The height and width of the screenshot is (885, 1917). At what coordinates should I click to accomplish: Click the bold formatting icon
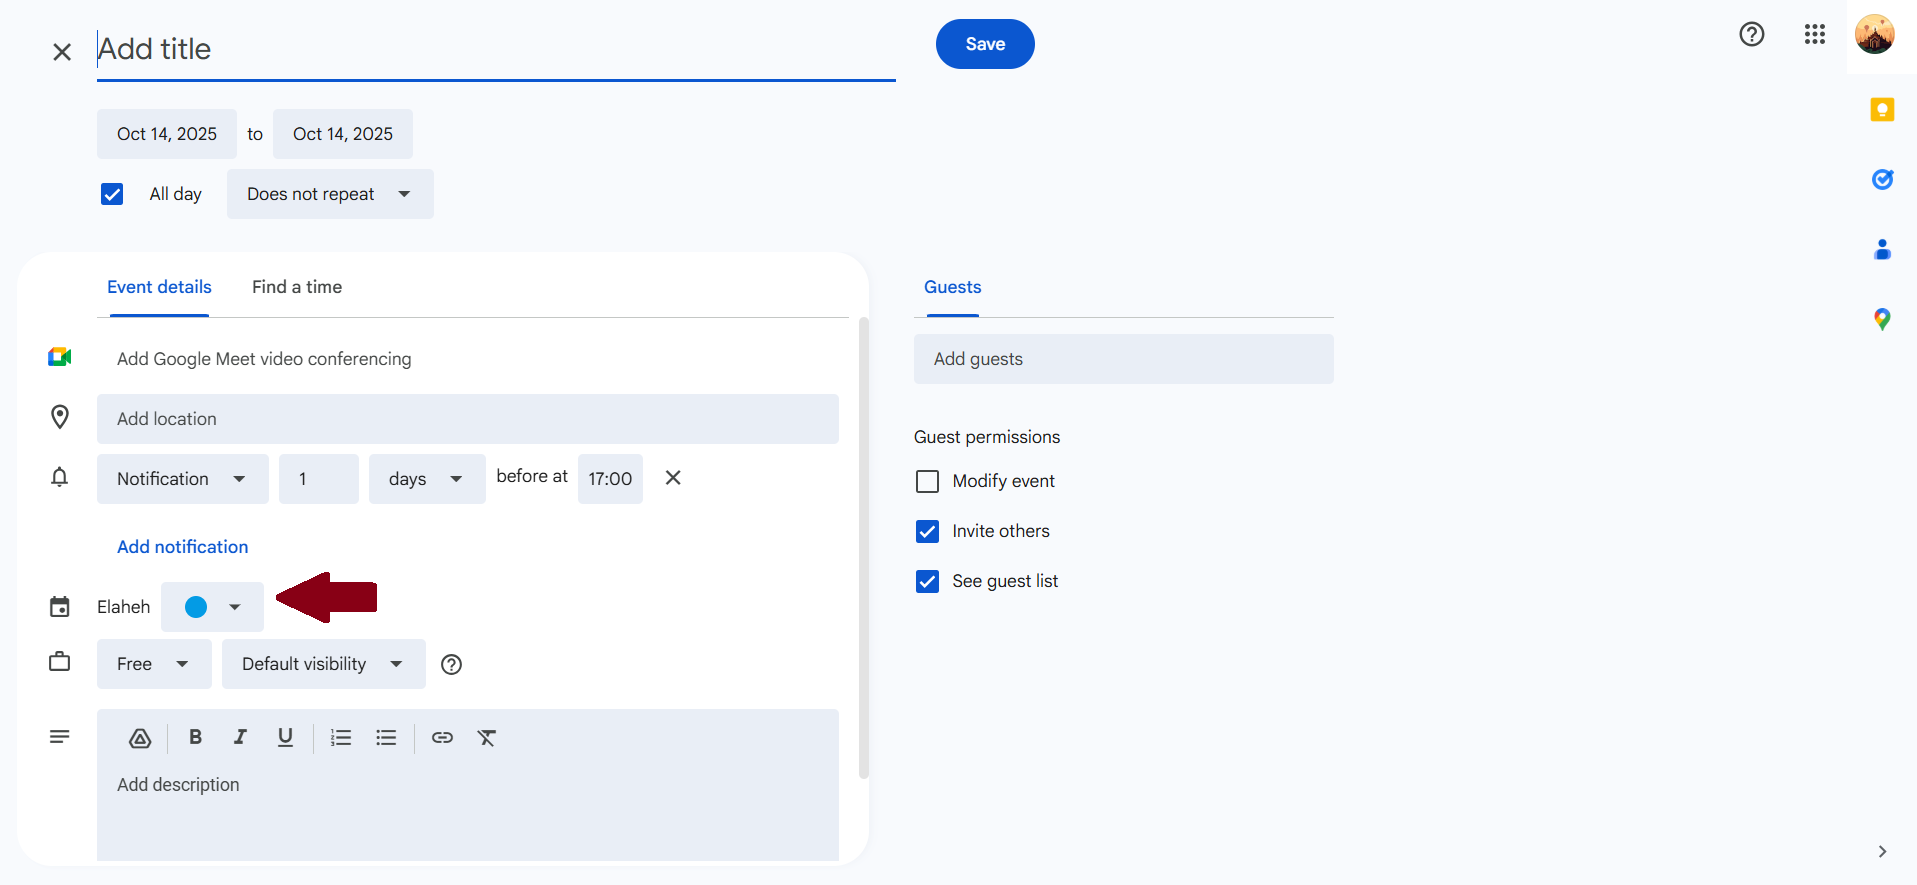195,737
